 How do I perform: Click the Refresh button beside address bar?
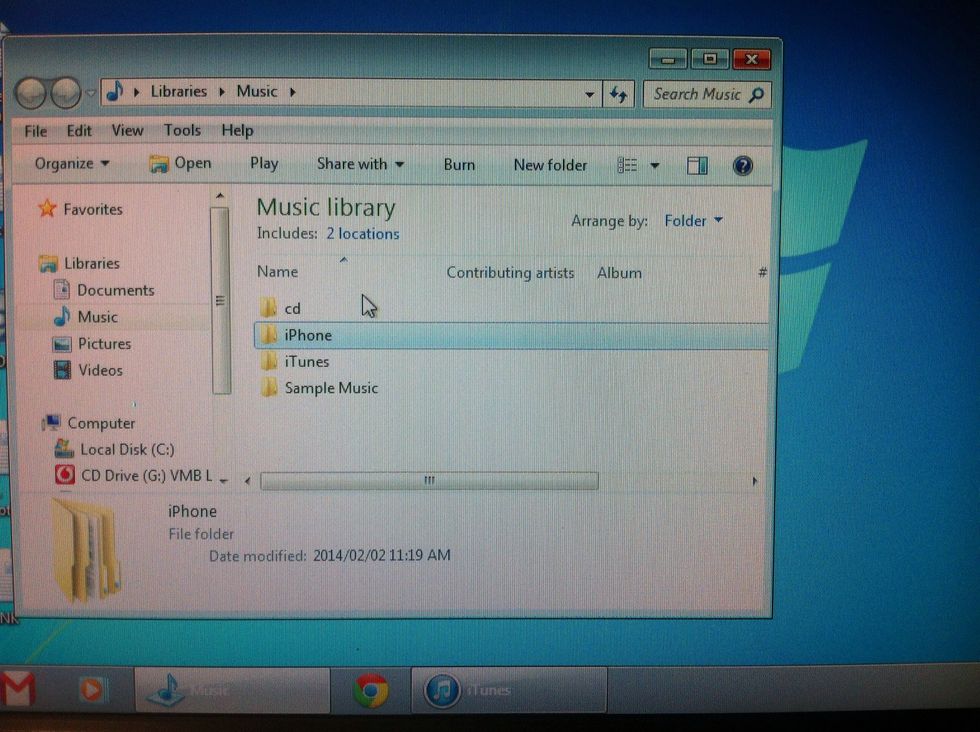(618, 94)
